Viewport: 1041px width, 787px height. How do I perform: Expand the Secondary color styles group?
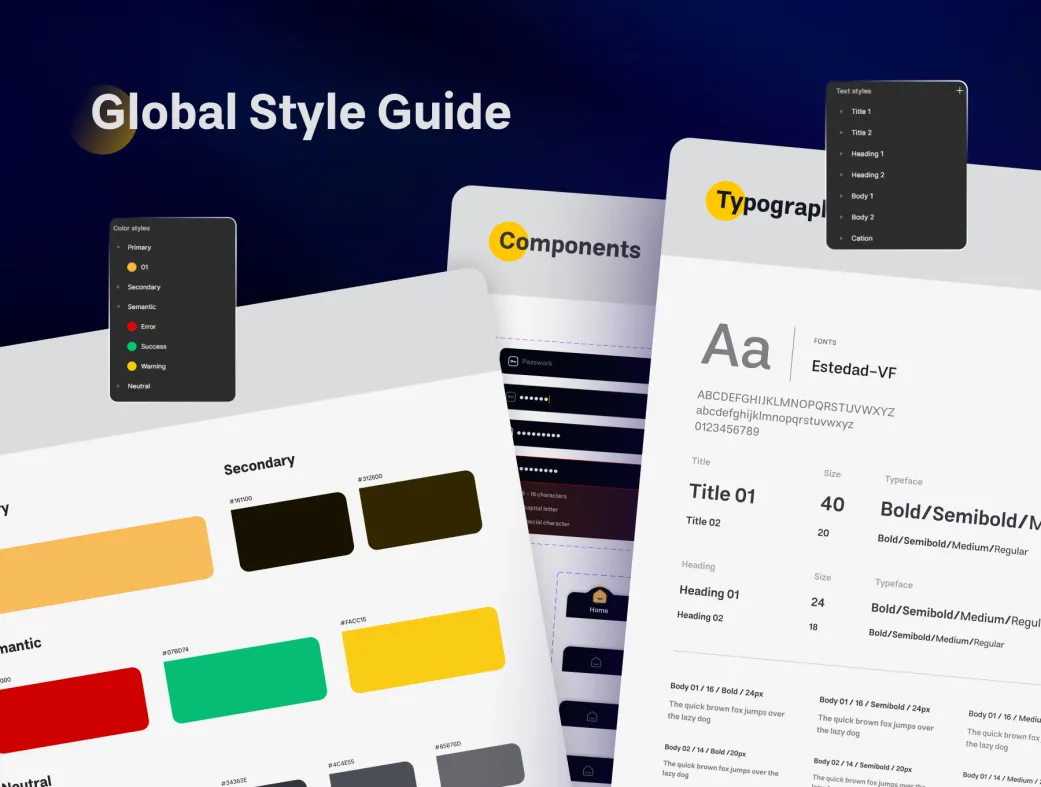click(118, 287)
